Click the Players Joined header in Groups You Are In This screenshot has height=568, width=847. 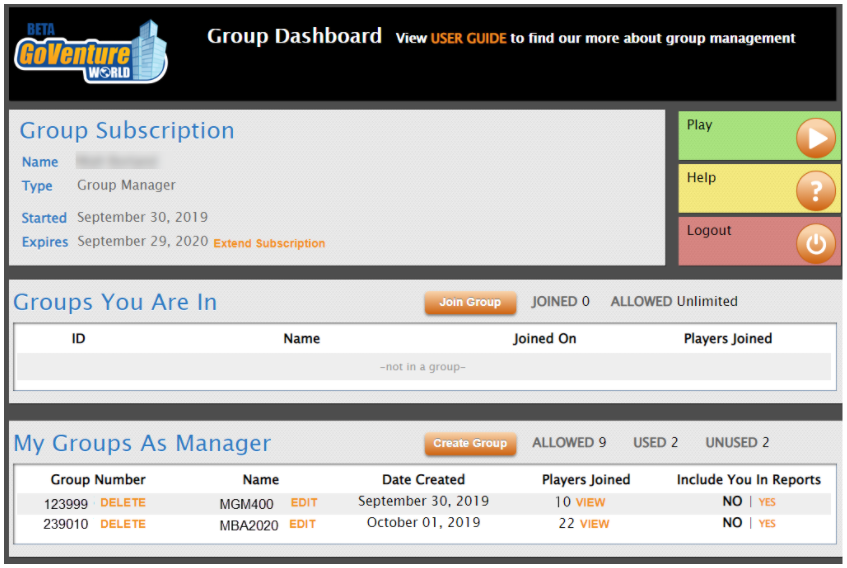click(x=728, y=339)
